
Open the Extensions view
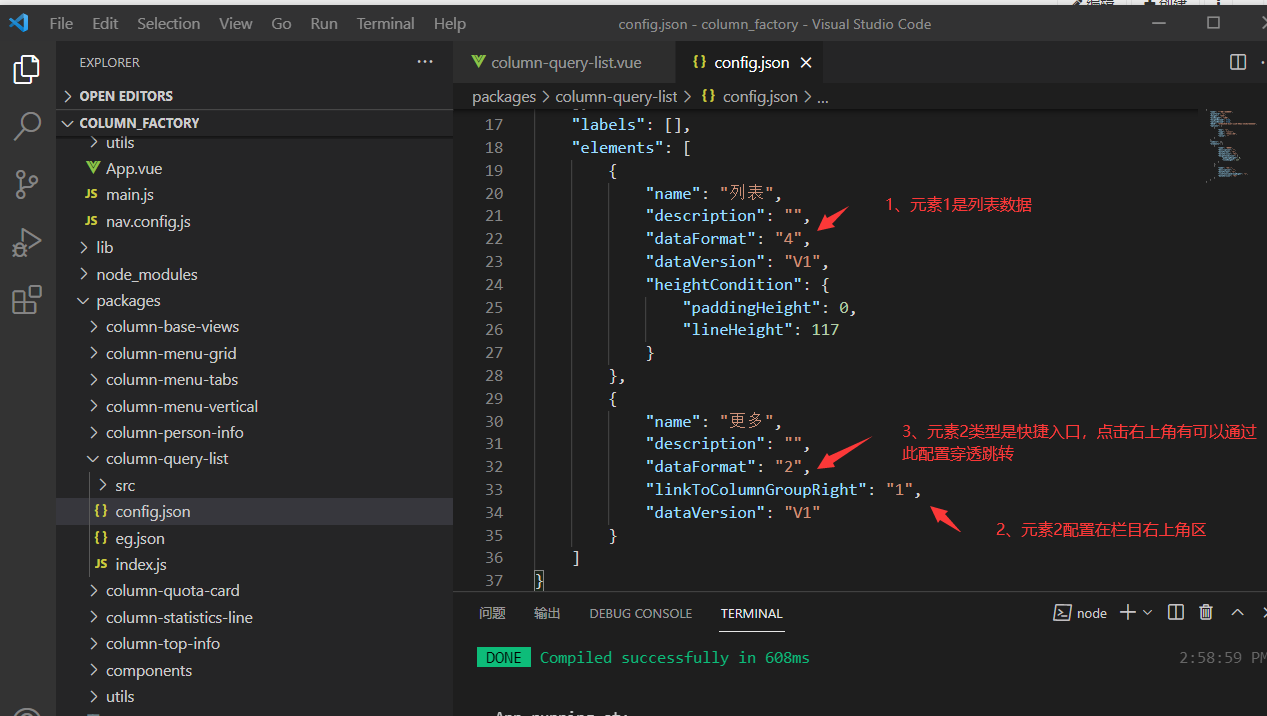coord(27,300)
